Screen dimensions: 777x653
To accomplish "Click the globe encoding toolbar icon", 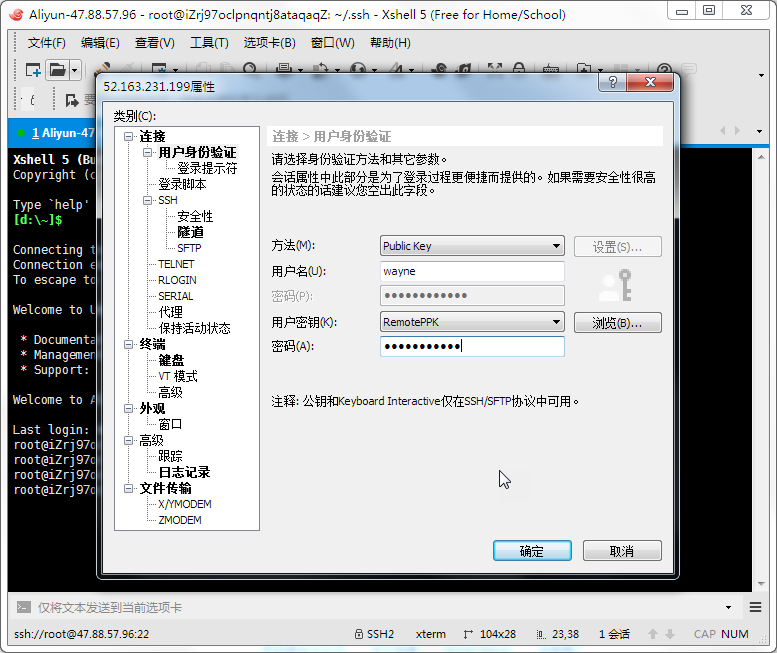I will click(358, 69).
